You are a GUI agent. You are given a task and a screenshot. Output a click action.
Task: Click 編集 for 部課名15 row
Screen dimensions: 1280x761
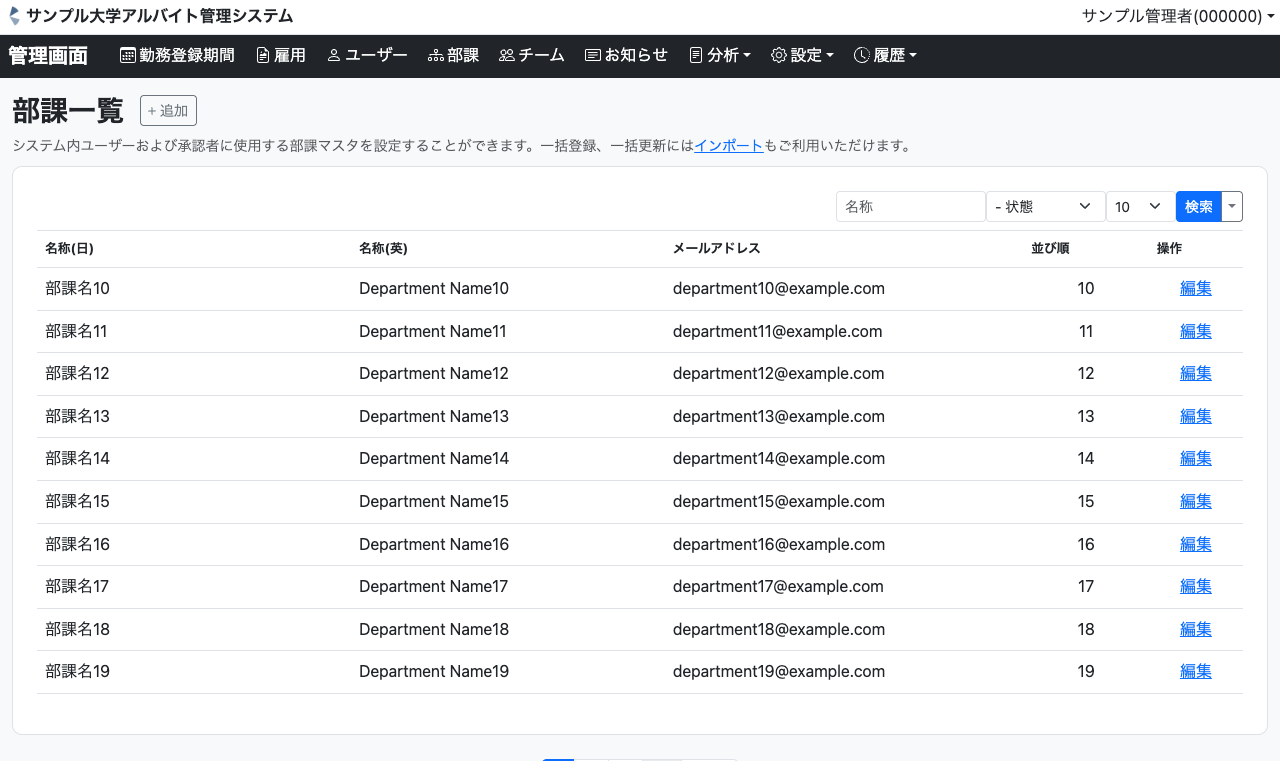pos(1195,502)
